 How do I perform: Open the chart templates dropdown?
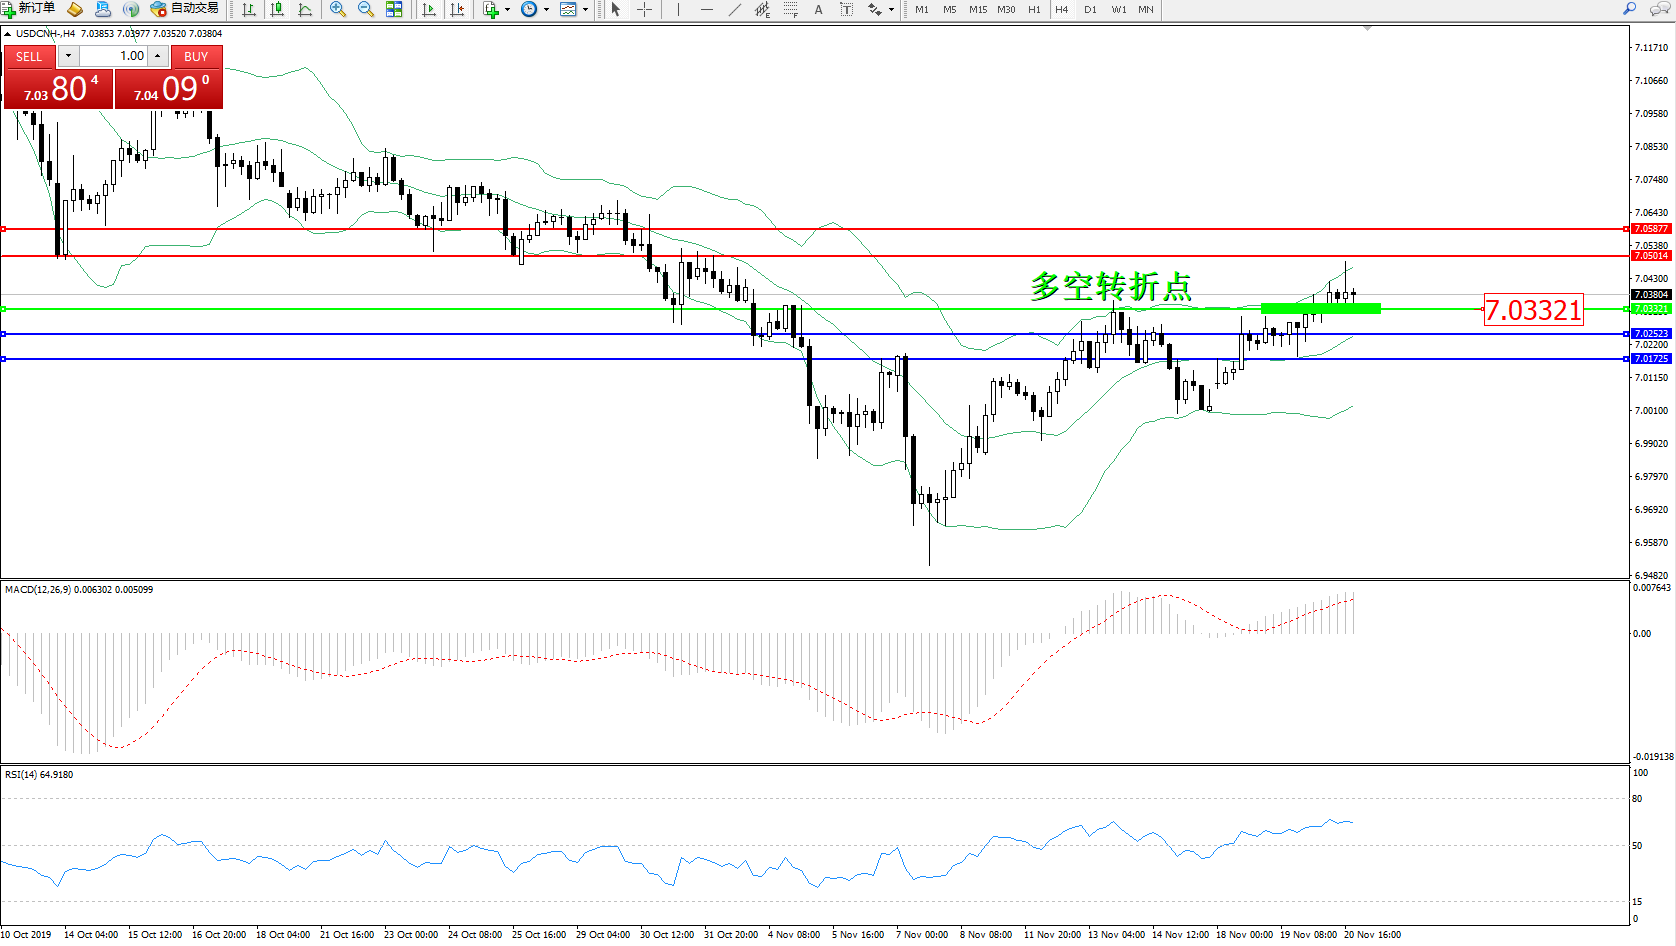[x=585, y=10]
